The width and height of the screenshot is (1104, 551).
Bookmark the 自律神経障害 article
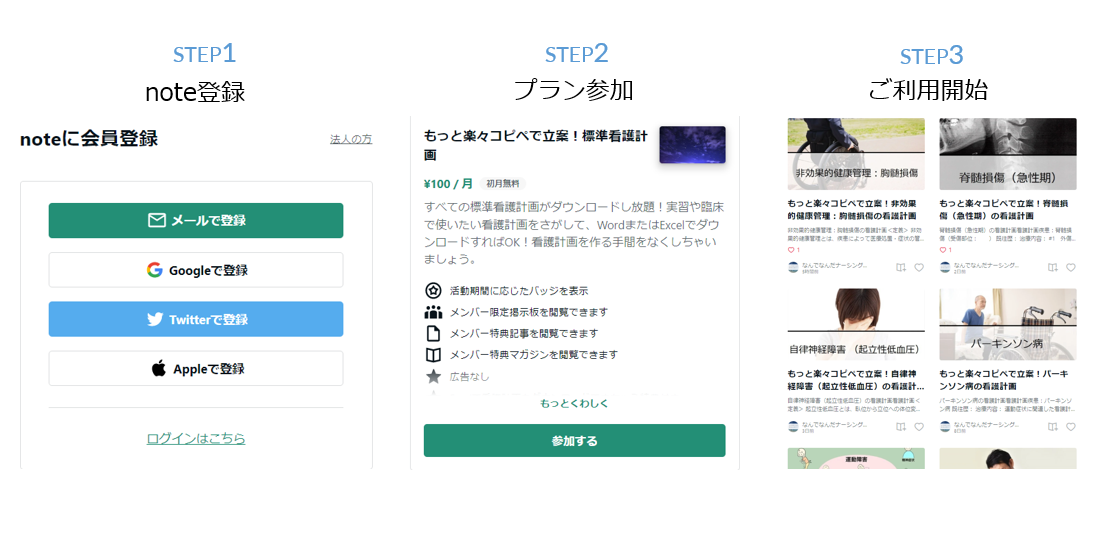click(x=901, y=426)
